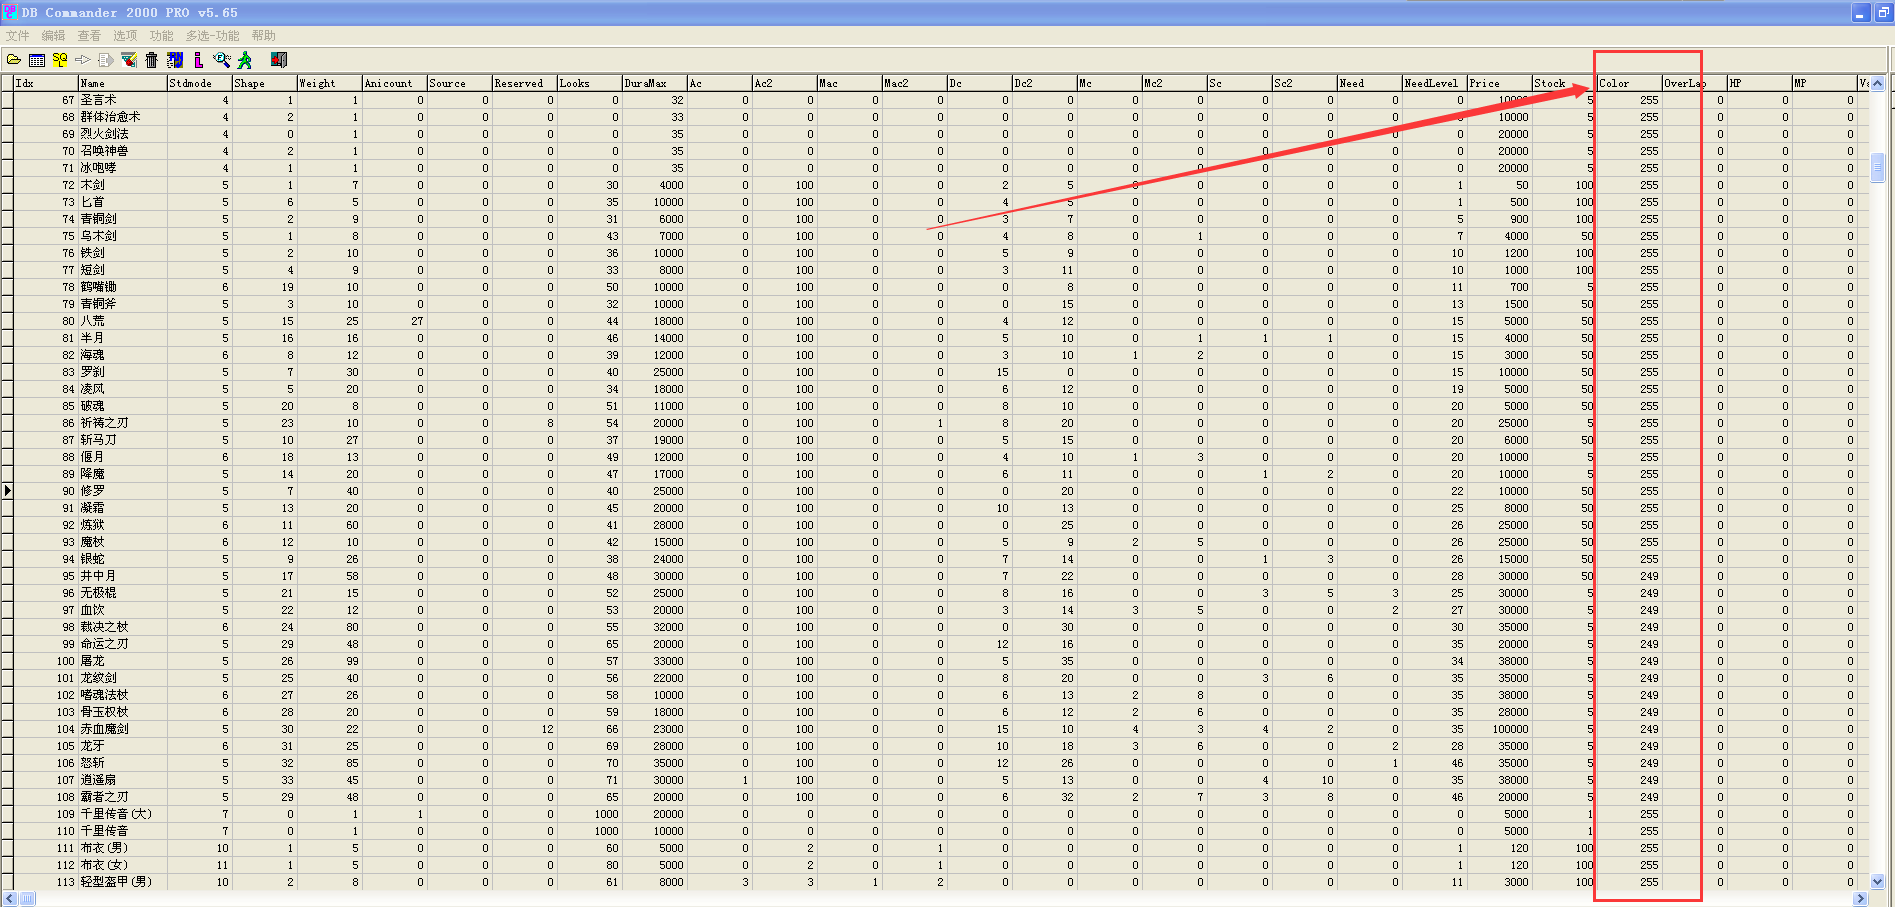This screenshot has height=907, width=1895.
Task: Select the Name cell '千里传音(大)'
Action: pos(123,814)
